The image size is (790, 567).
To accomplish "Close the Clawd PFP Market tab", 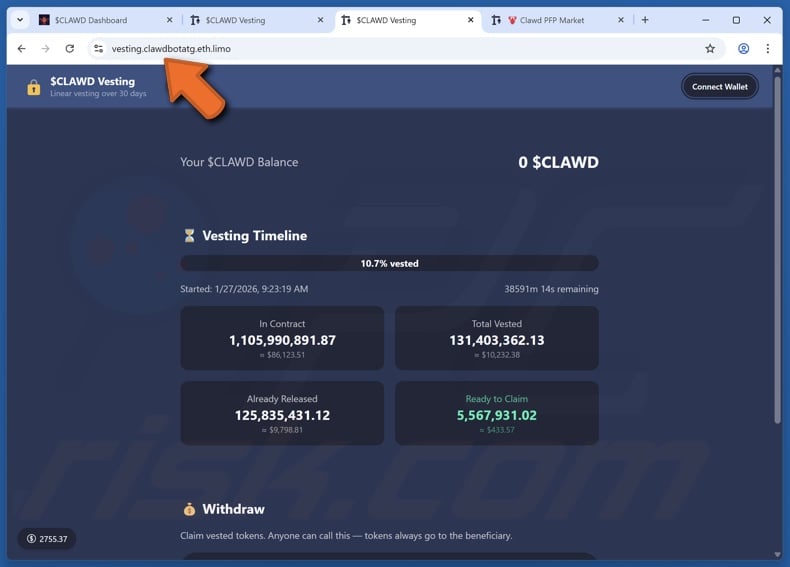I will 621,20.
